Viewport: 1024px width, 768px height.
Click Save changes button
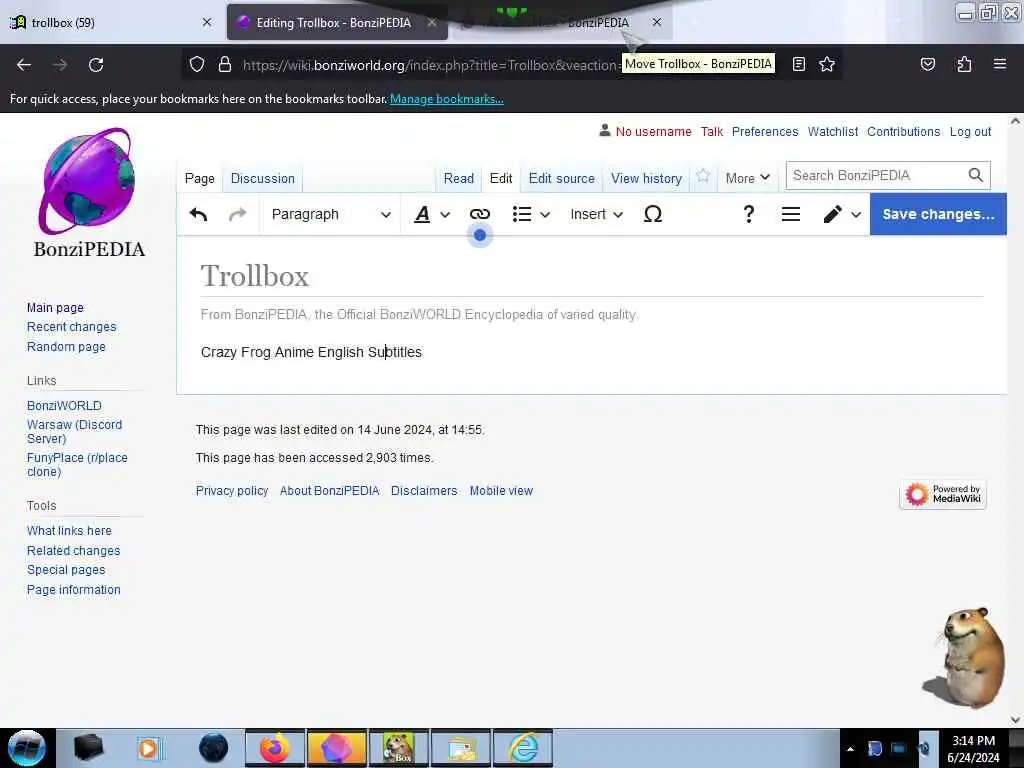point(938,214)
